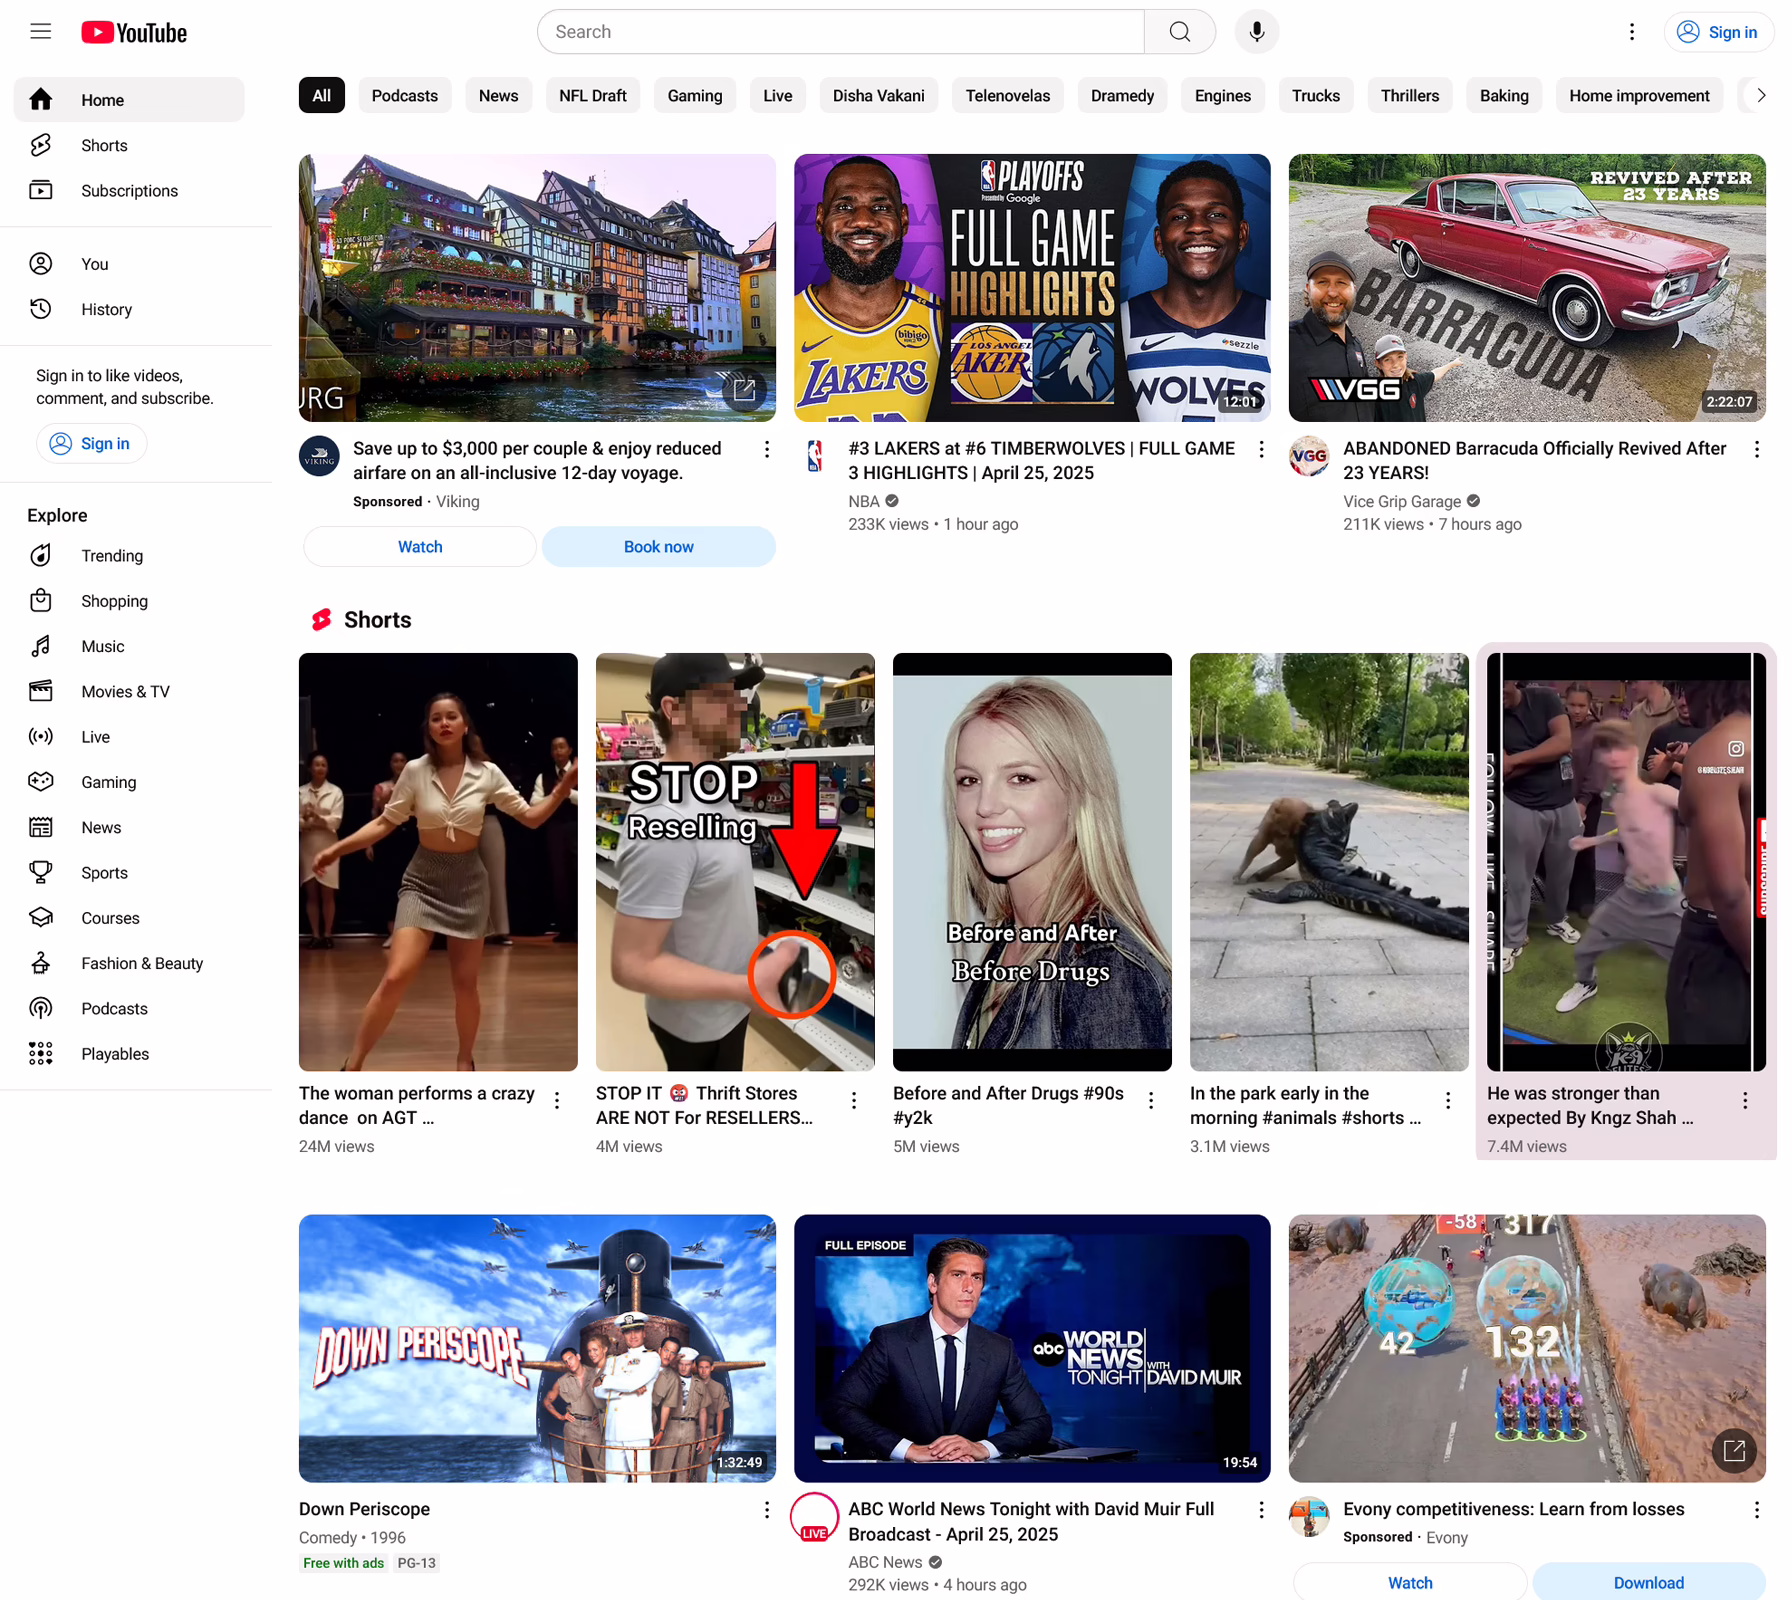Open options for ABANDONED Barracuda video
Image resolution: width=1792 pixels, height=1600 pixels.
click(1756, 450)
